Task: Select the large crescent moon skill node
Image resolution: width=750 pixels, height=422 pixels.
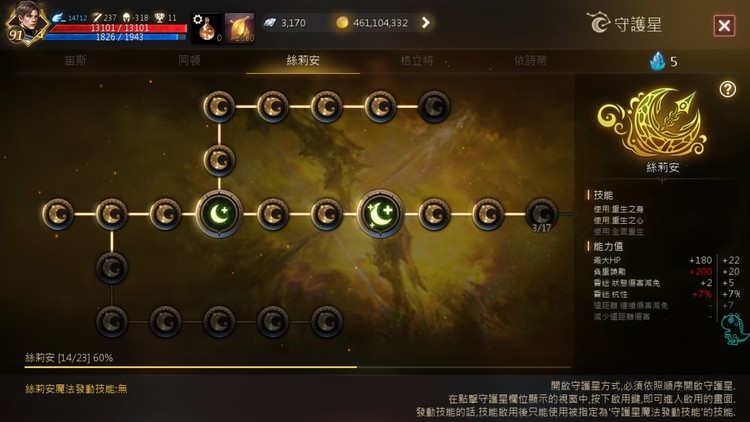Action: [219, 214]
